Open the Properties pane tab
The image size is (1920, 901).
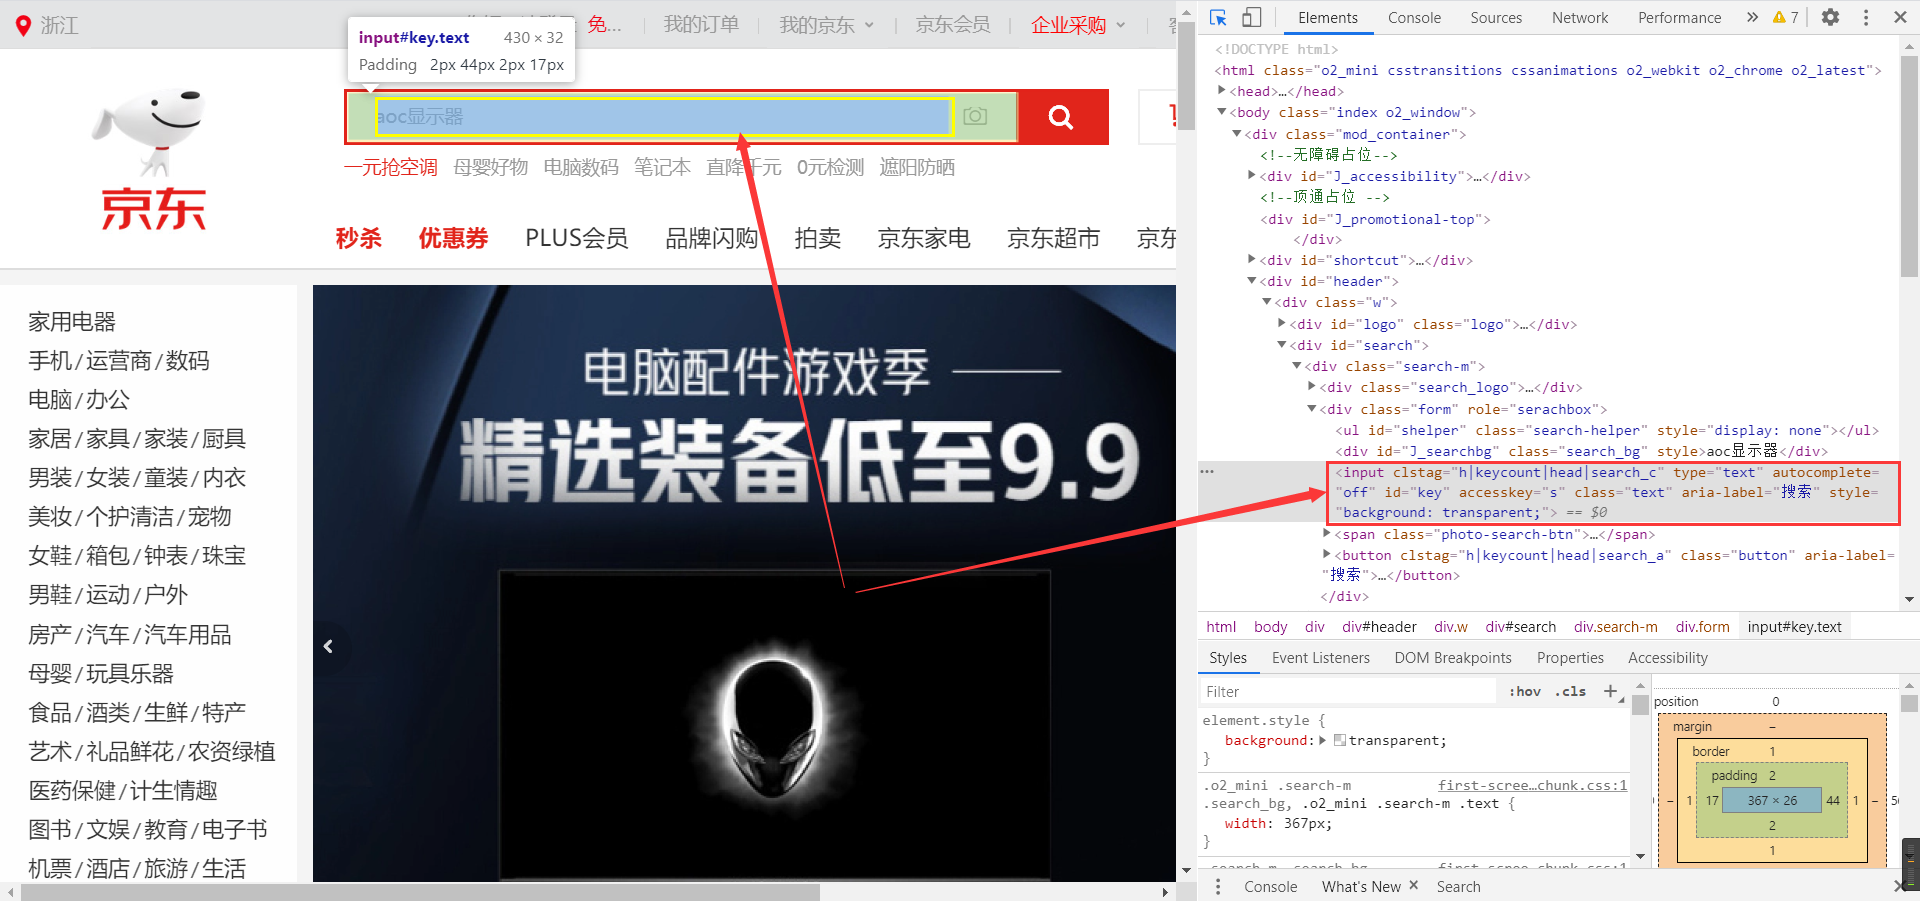click(1570, 657)
